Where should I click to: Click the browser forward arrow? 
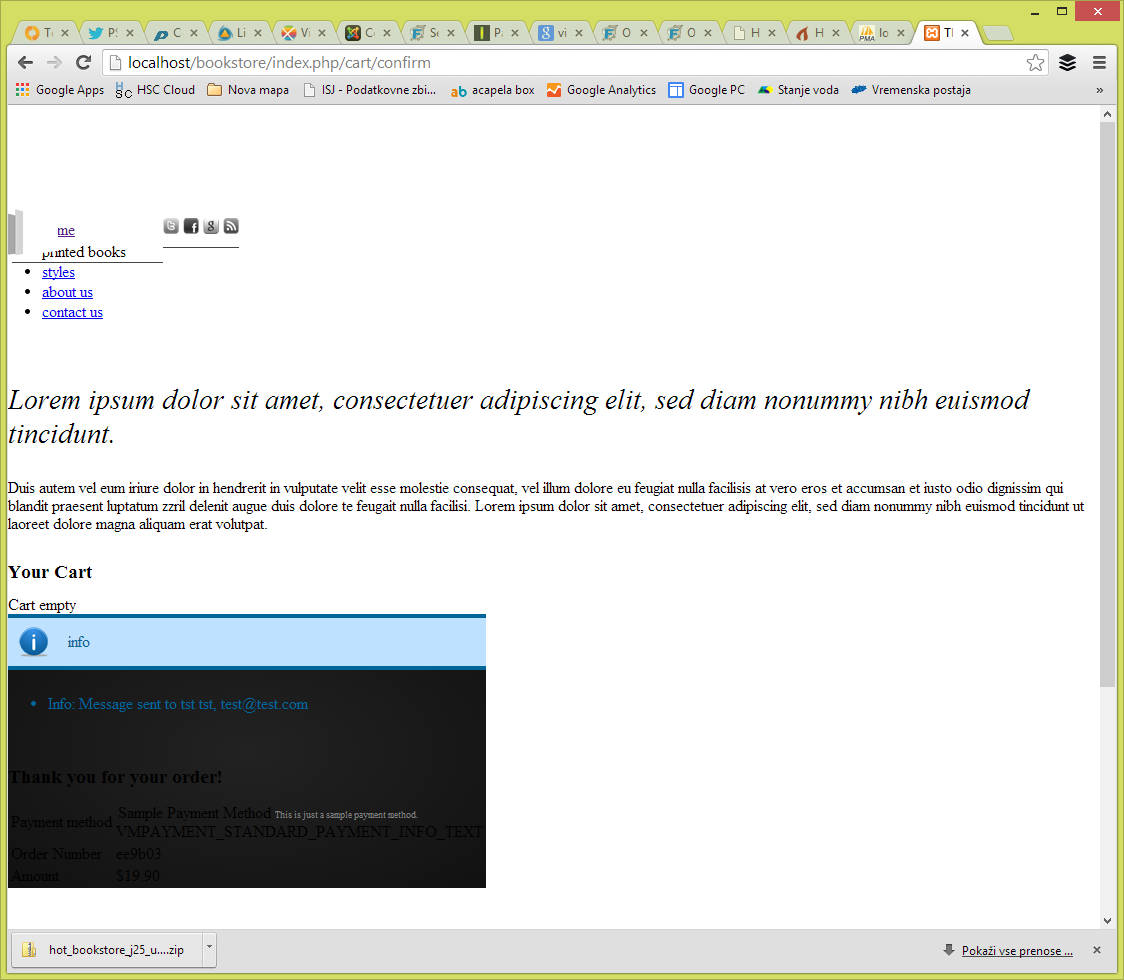[54, 63]
